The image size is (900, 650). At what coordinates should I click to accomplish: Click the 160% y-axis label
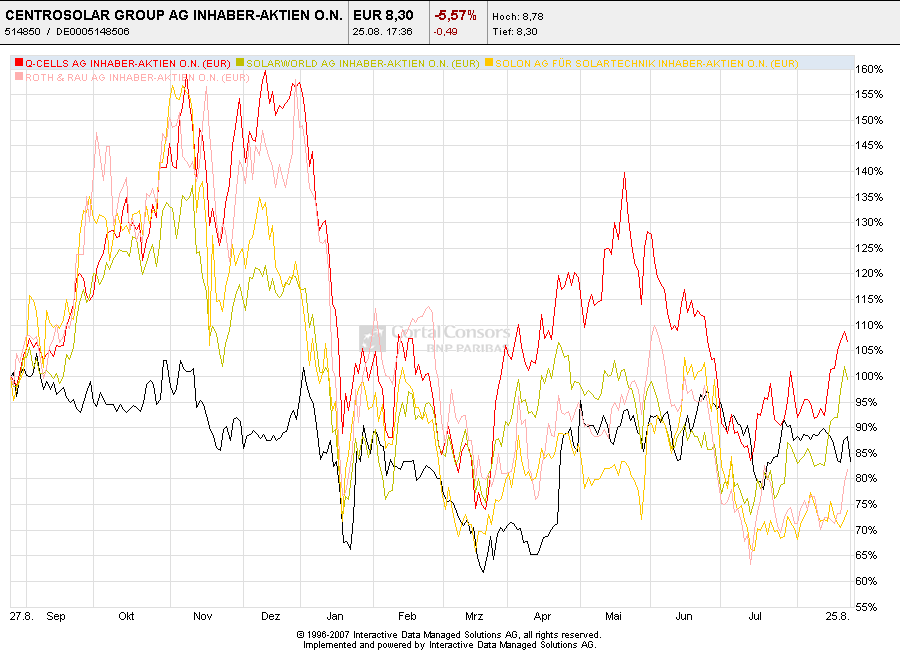[869, 69]
